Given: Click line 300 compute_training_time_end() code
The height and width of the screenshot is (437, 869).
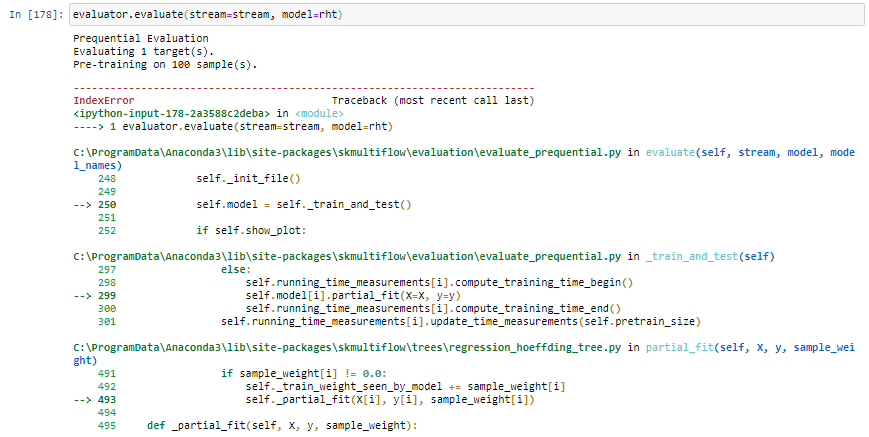Looking at the screenshot, I should (433, 309).
